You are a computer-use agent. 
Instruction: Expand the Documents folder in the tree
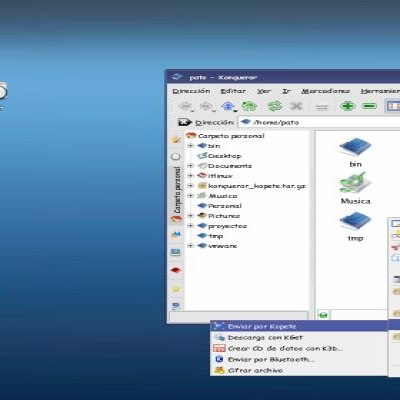click(190, 166)
